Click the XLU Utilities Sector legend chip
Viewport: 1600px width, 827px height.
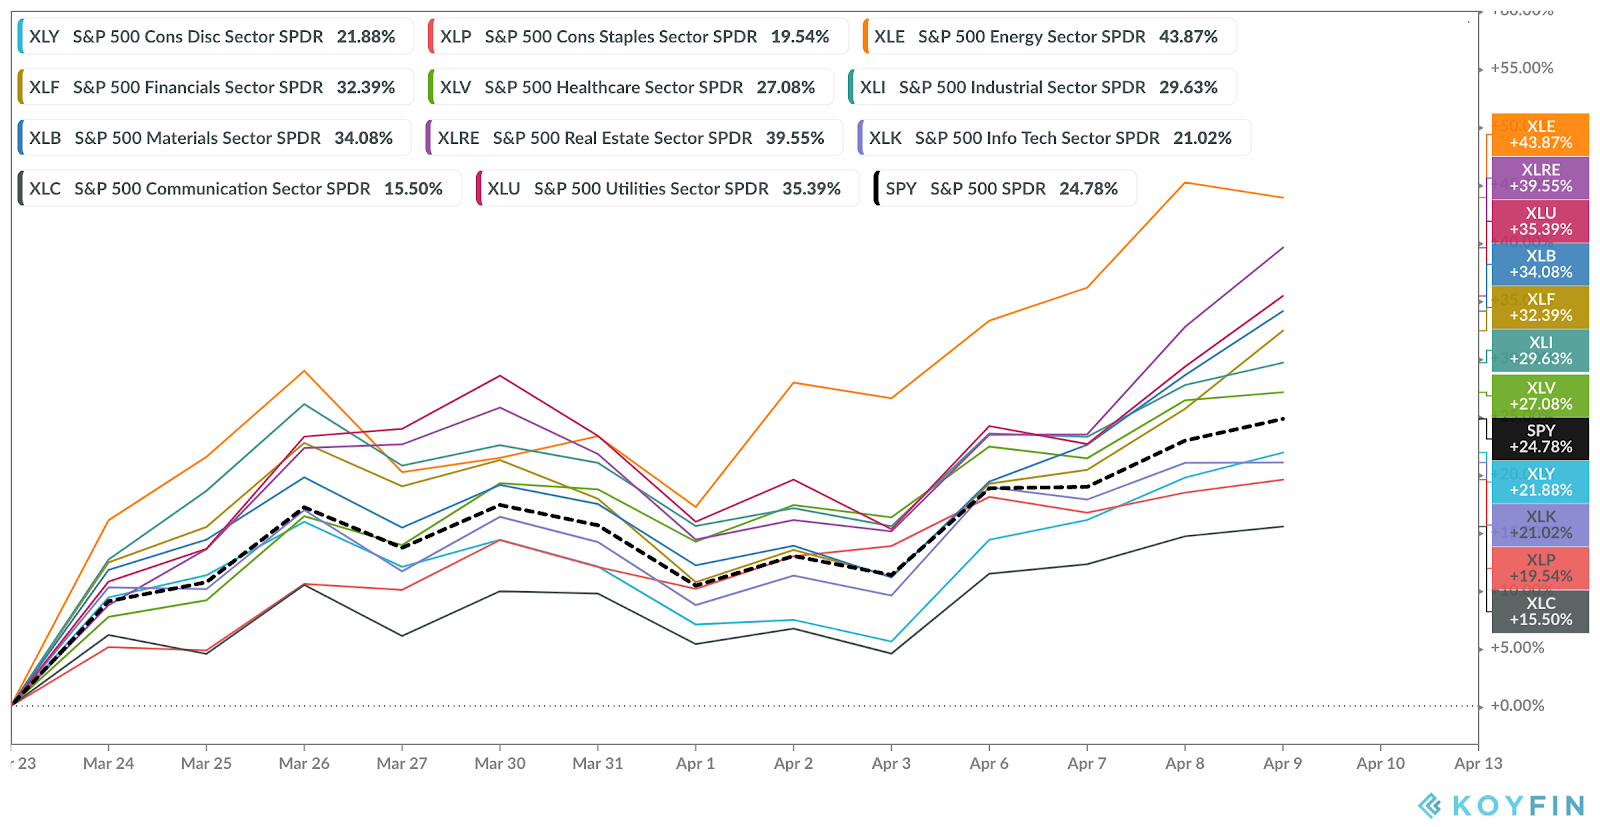pos(665,189)
